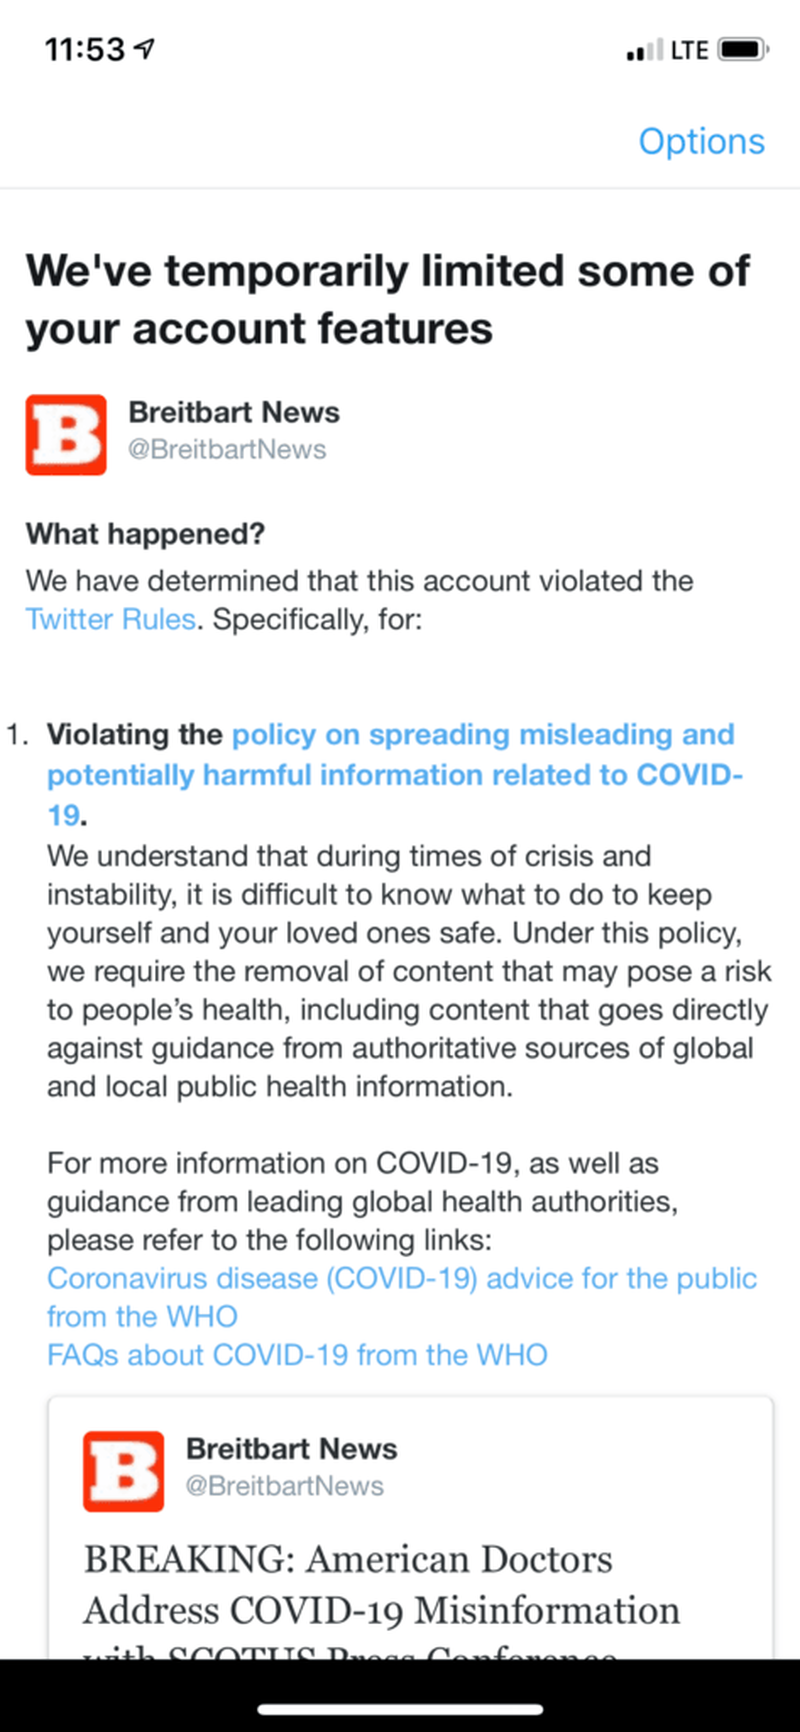Tap the 'What happened?' section heading
The height and width of the screenshot is (1732, 800).
[x=145, y=534]
